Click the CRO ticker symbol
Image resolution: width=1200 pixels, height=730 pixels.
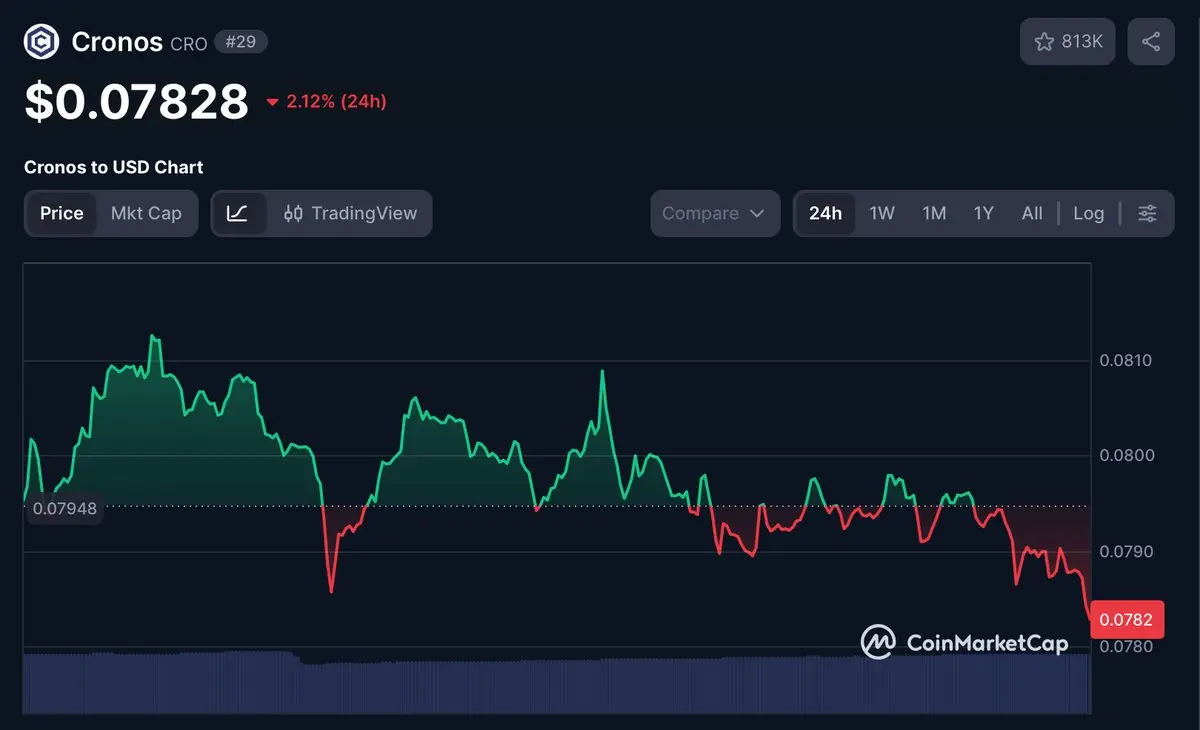click(x=188, y=44)
